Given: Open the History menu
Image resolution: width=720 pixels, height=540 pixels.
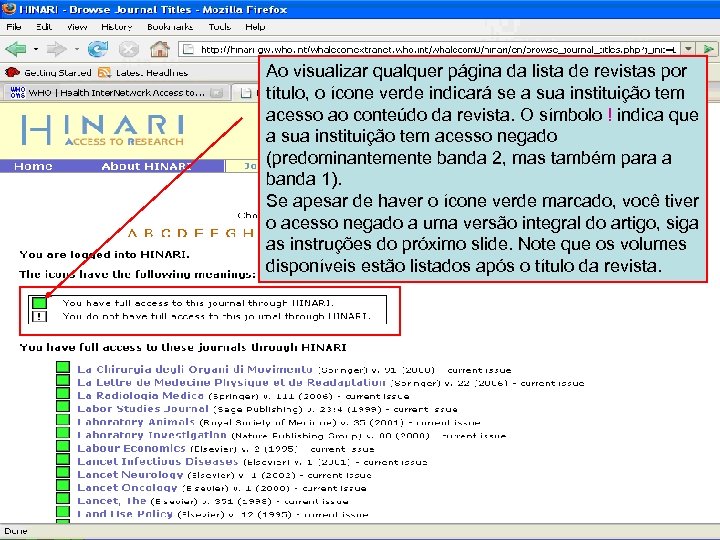Looking at the screenshot, I should tap(117, 27).
